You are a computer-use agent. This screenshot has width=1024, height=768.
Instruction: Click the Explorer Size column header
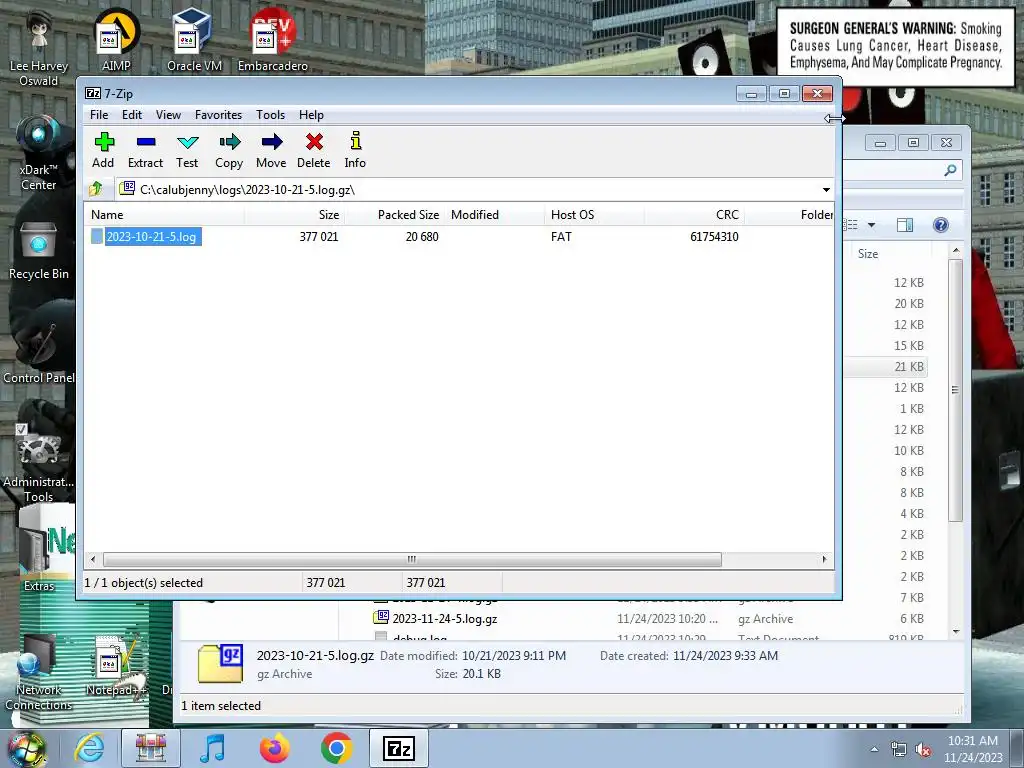889,254
